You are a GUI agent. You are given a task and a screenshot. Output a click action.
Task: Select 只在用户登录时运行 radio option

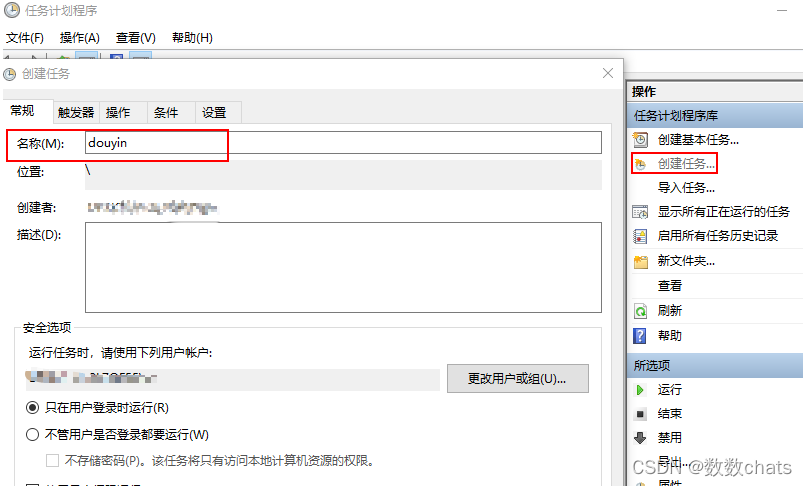click(32, 408)
